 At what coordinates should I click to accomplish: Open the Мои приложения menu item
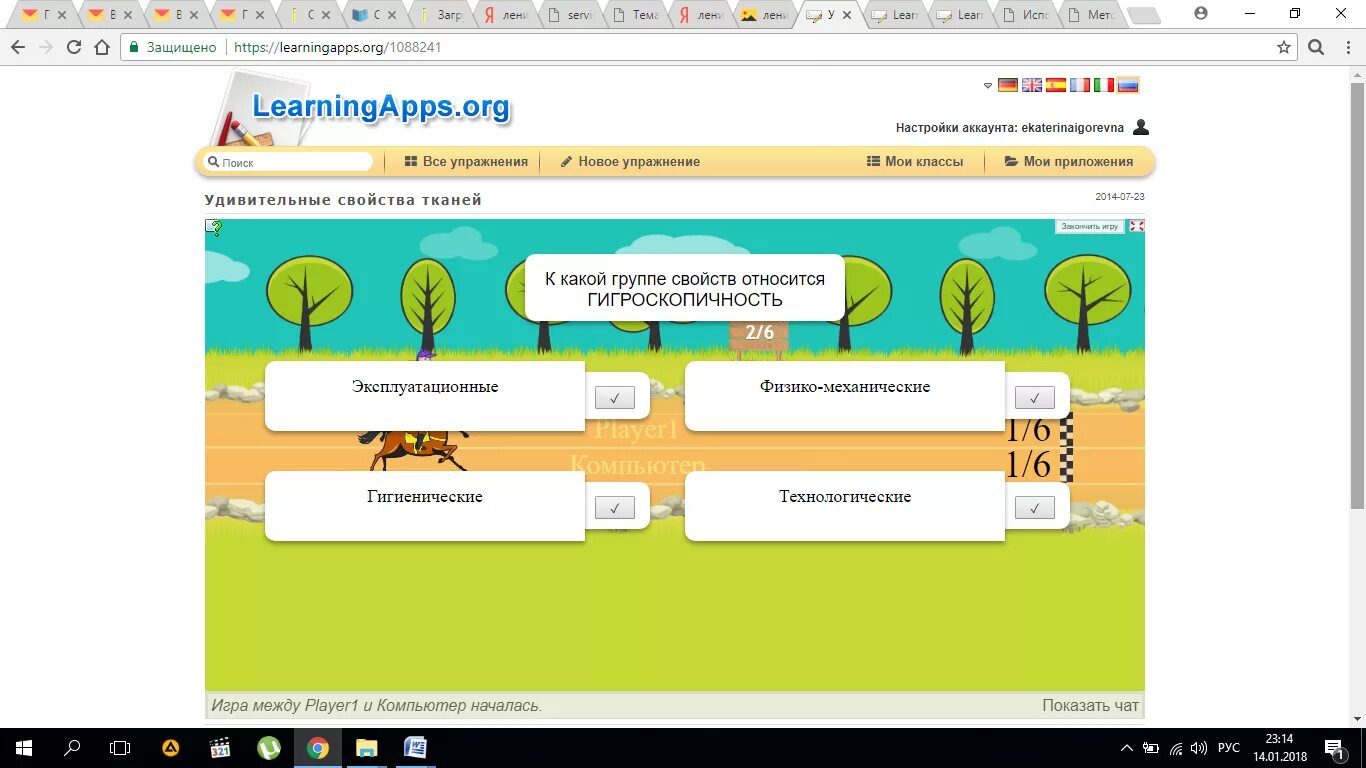tap(1069, 162)
